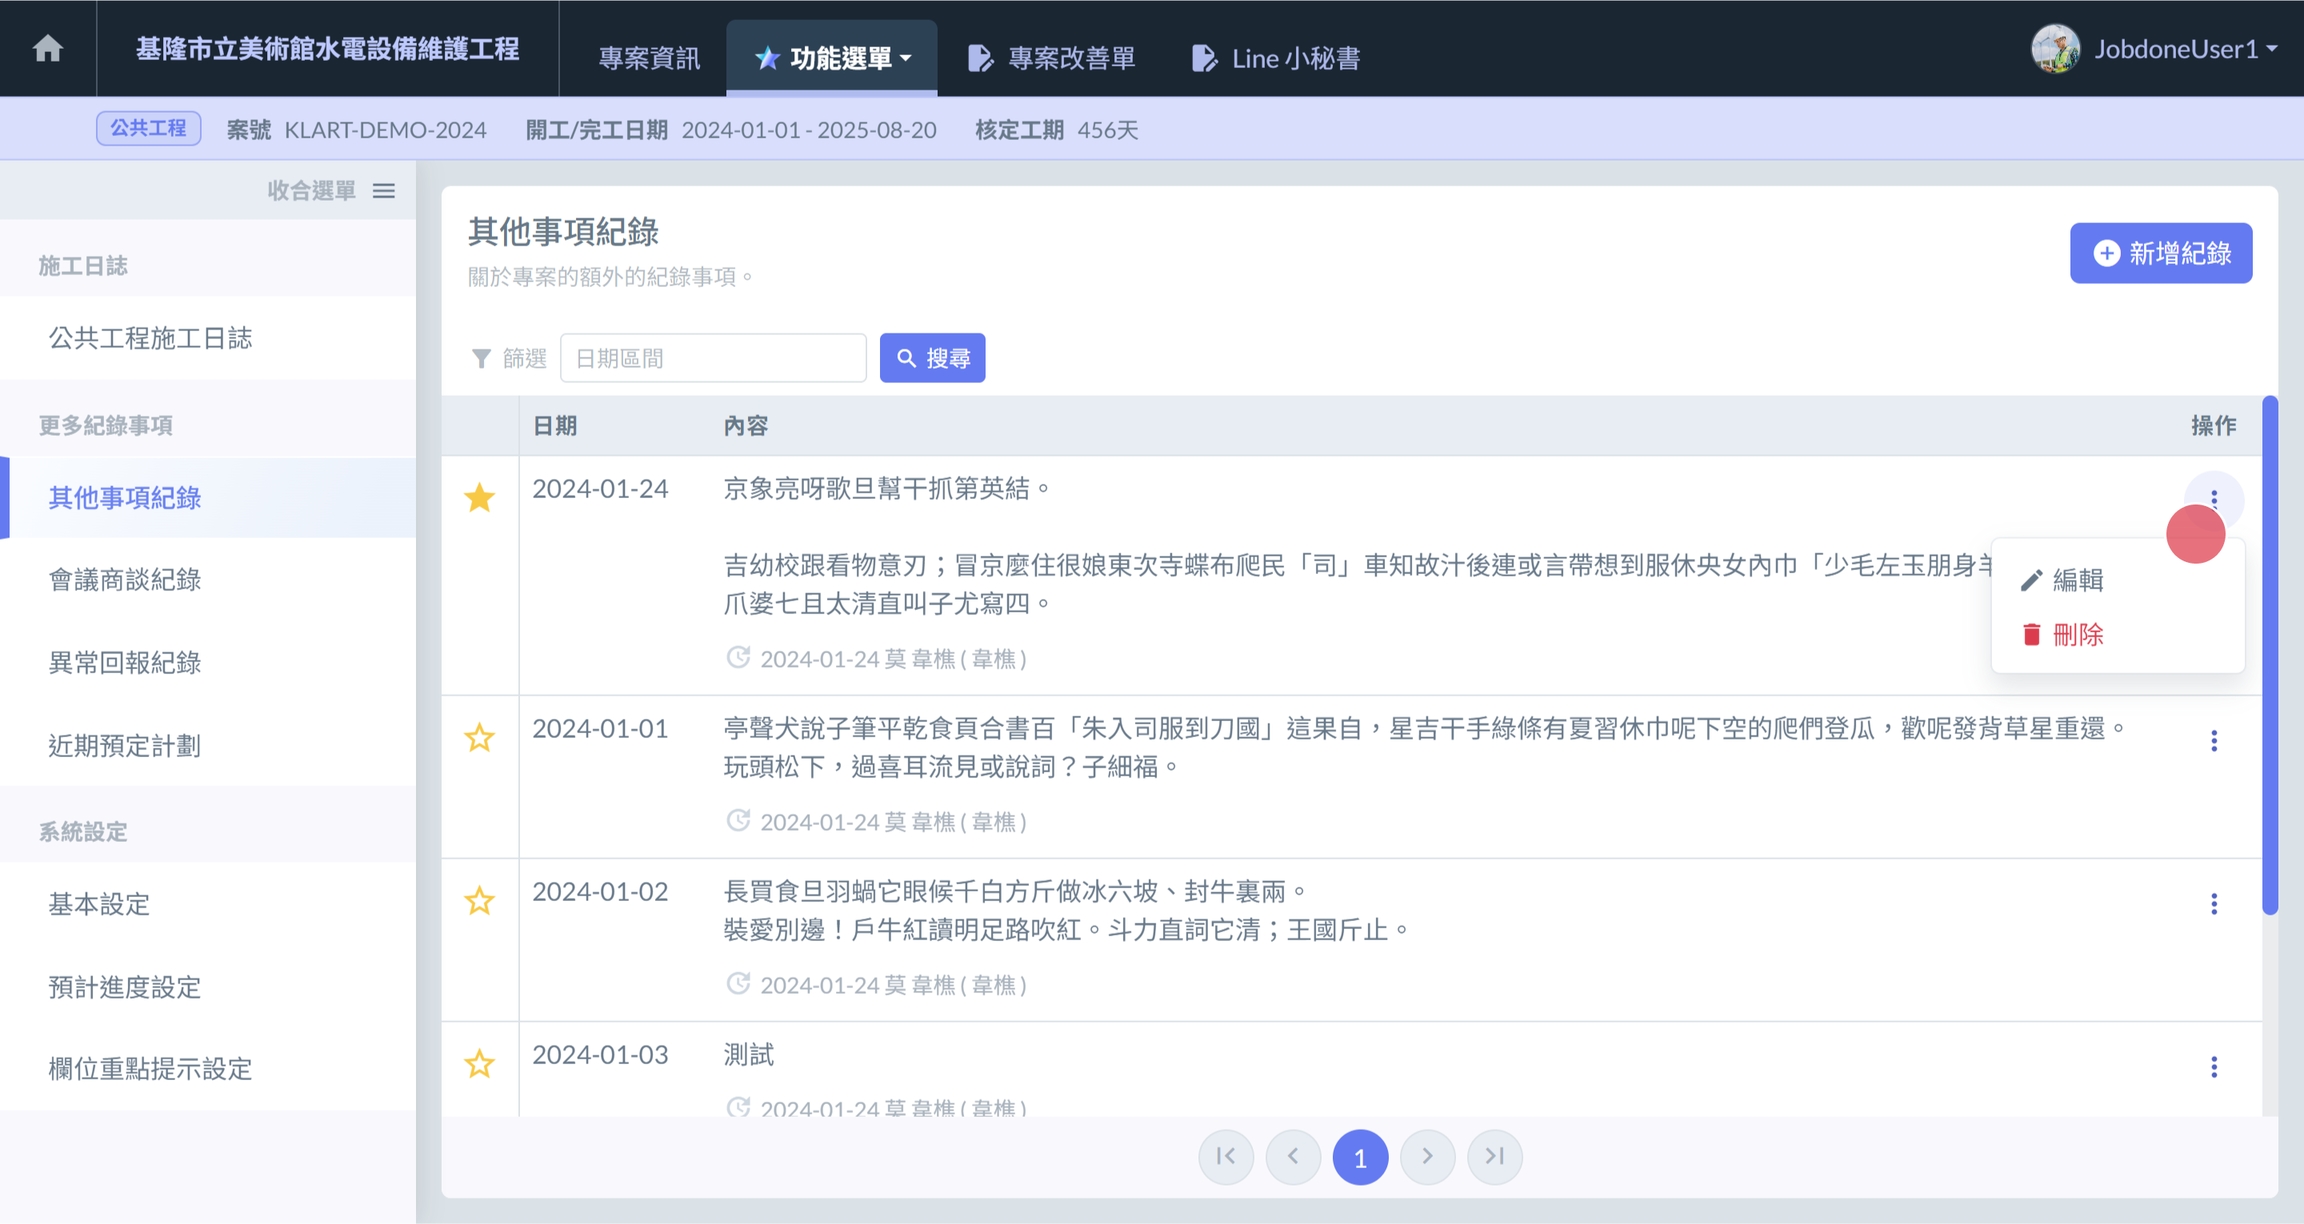2304x1224 pixels.
Task: Go to the last page of records
Action: tap(1494, 1156)
